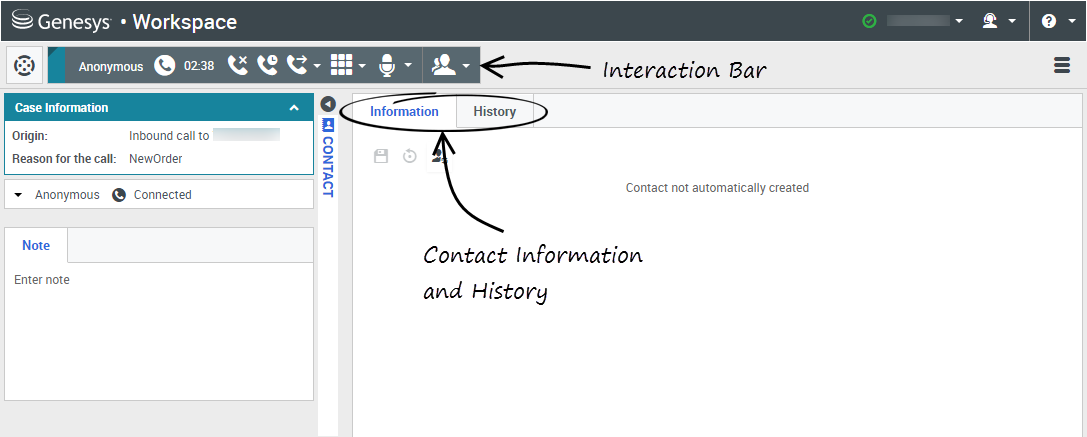Viewport: 1087px width, 437px height.
Task: Click the end call icon
Action: pyautogui.click(x=237, y=66)
